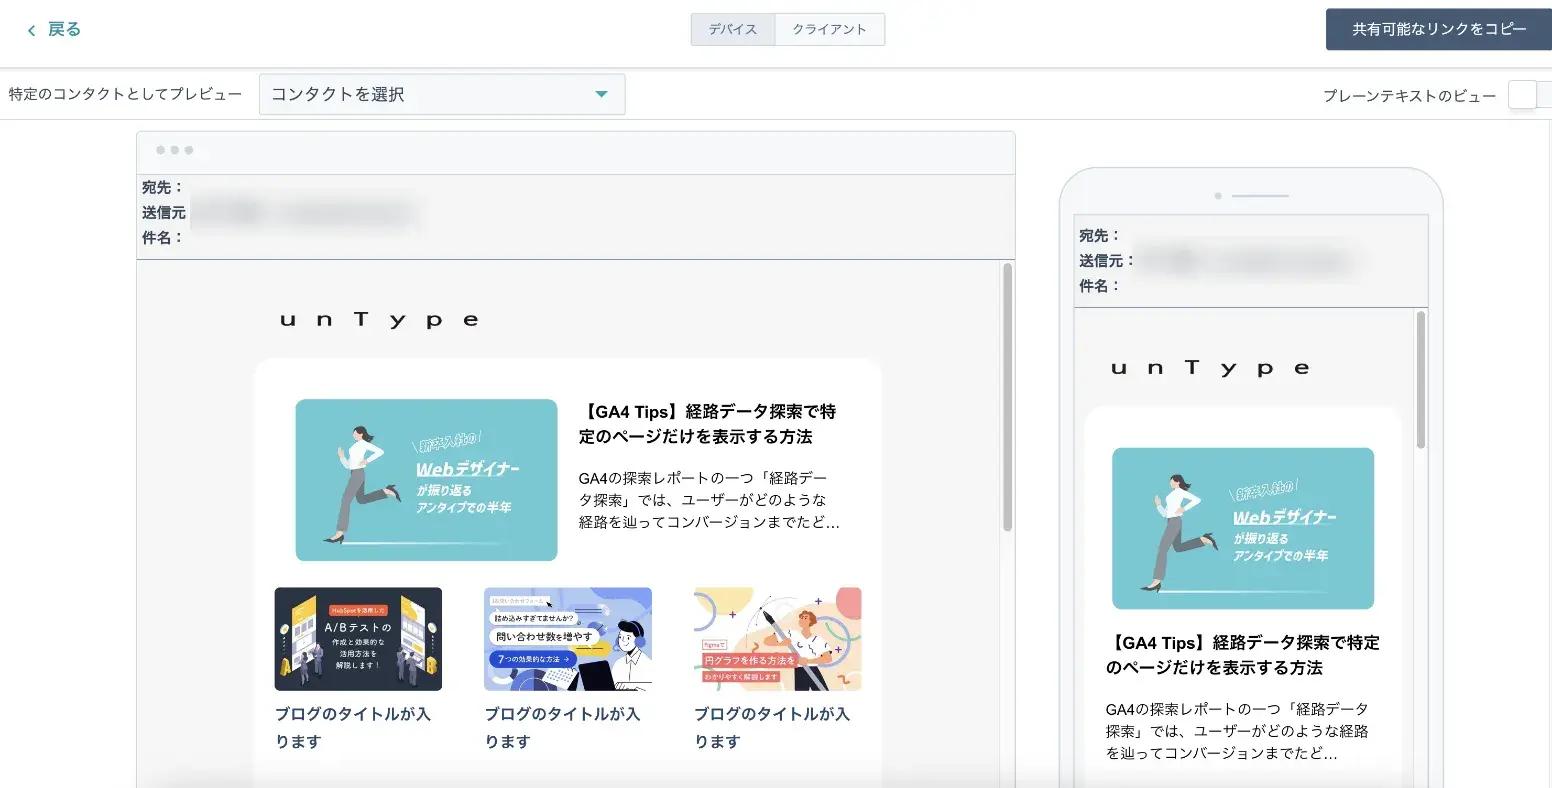This screenshot has height=788, width=1552.
Task: Click the mobile preview vertical scrollbar
Action: coord(1421,380)
